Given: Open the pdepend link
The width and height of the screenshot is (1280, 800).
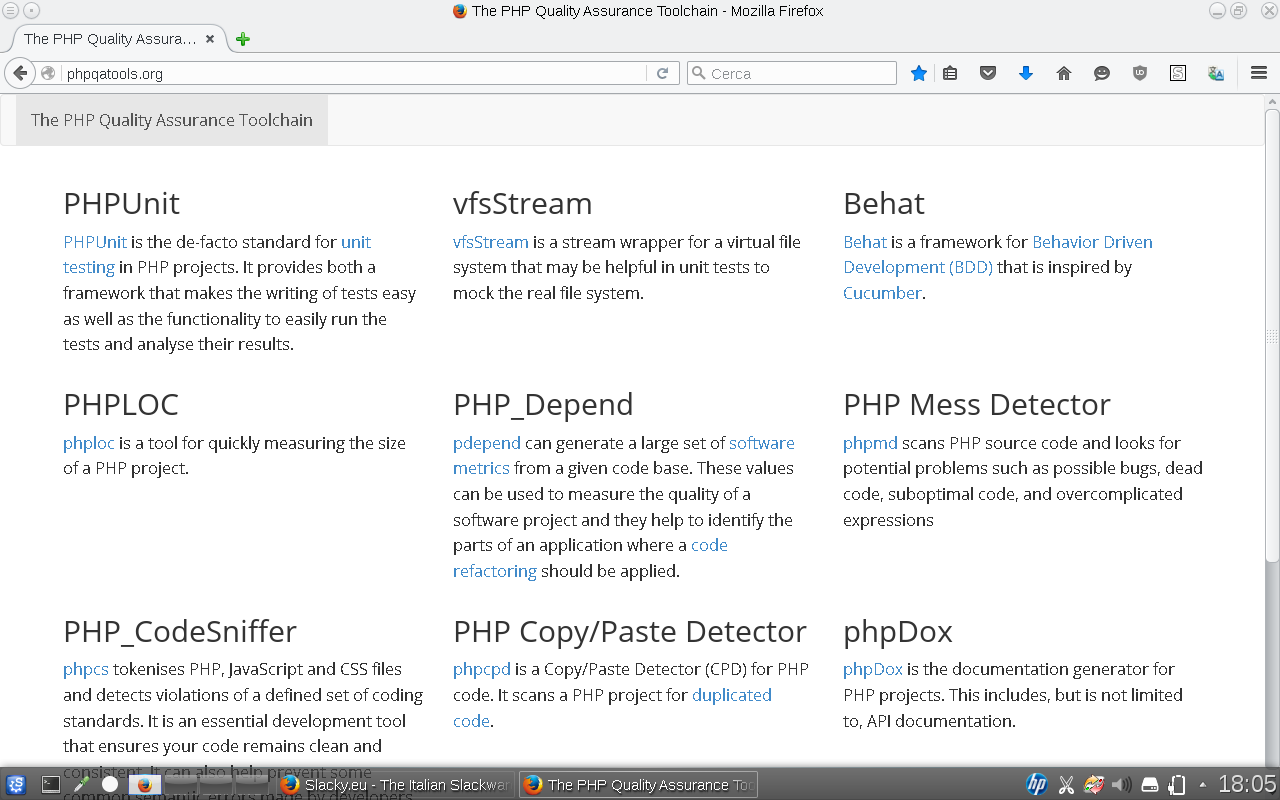Looking at the screenshot, I should 487,443.
